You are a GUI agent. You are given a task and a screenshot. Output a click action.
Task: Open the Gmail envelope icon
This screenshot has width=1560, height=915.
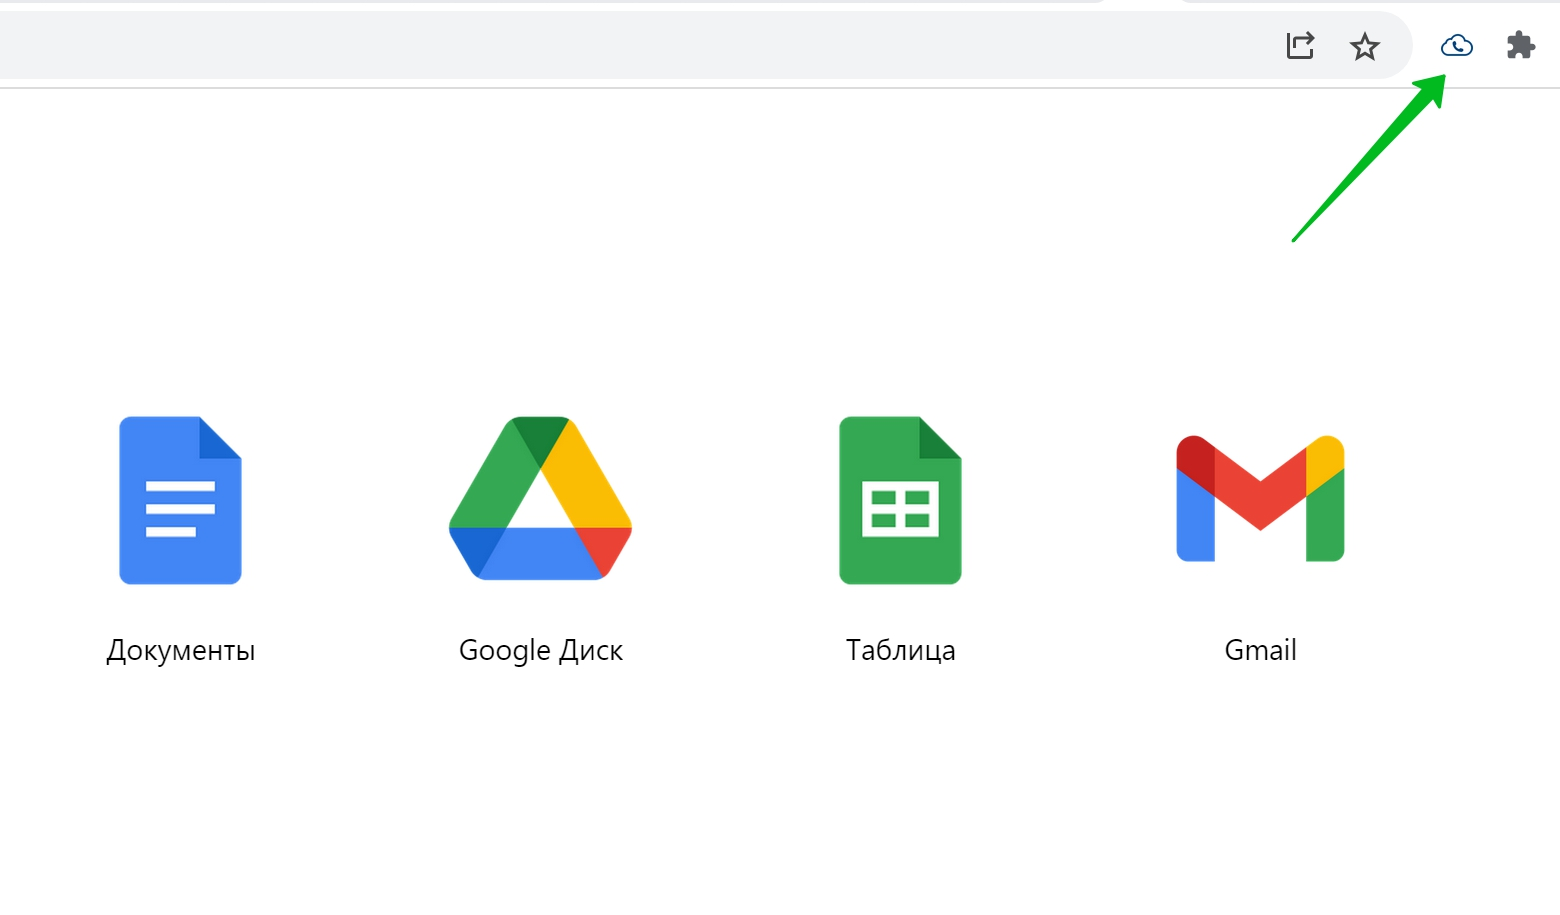pos(1260,498)
